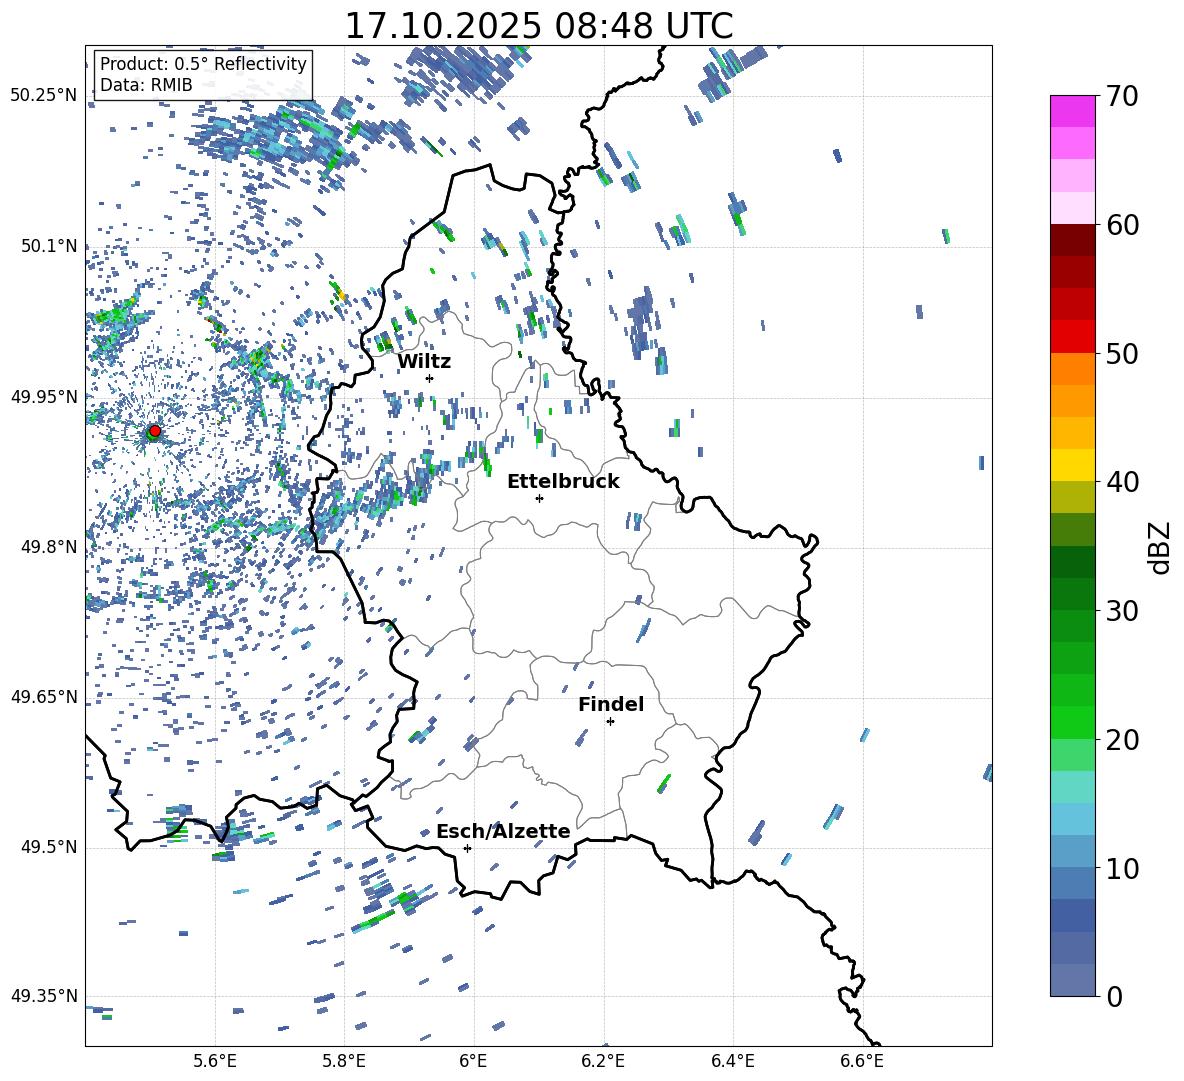Click the Data: RMIB text
This screenshot has width=1184, height=1081.
pyautogui.click(x=146, y=85)
